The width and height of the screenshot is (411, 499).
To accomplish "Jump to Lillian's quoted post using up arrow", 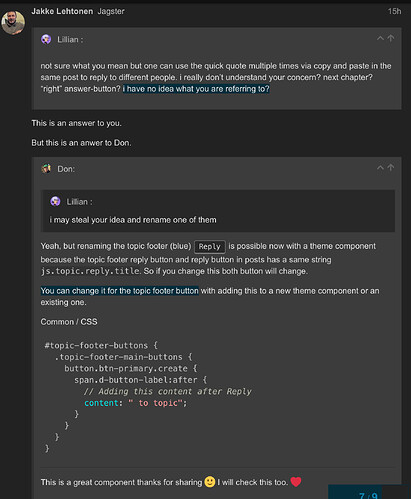I will (x=391, y=38).
